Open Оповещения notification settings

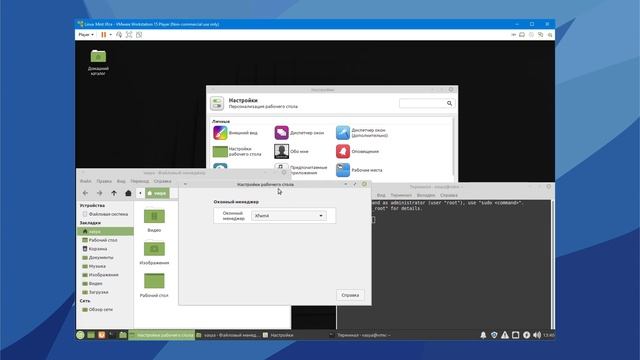(x=358, y=151)
